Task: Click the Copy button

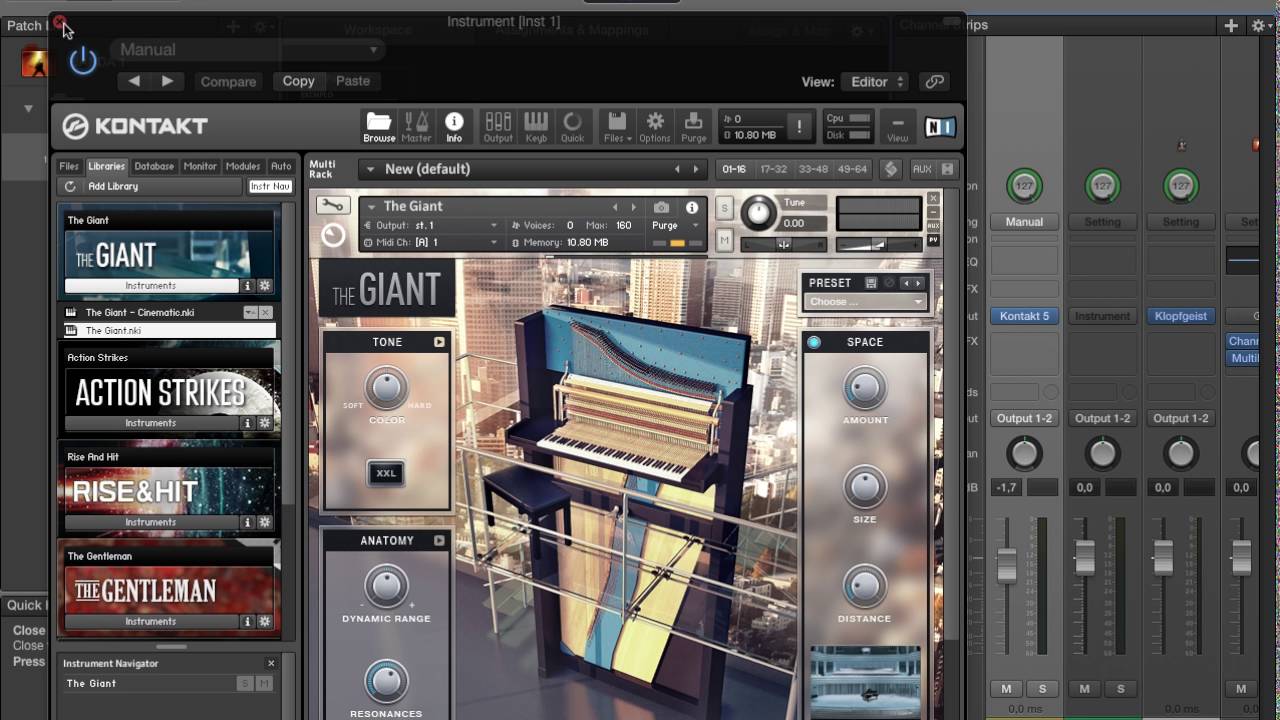Action: click(298, 82)
